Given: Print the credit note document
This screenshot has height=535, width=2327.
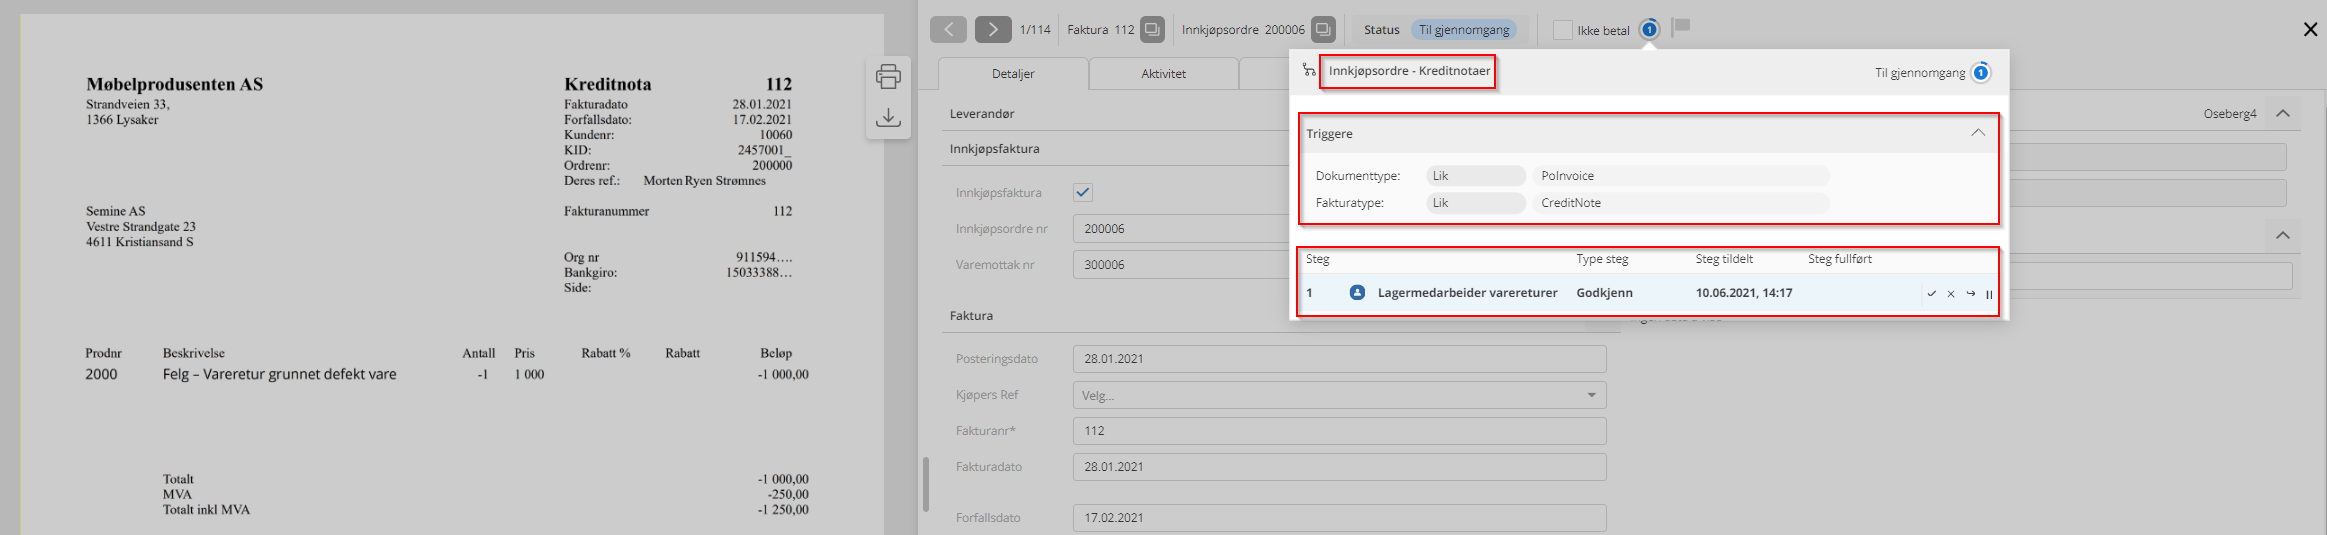Looking at the screenshot, I should tap(888, 77).
